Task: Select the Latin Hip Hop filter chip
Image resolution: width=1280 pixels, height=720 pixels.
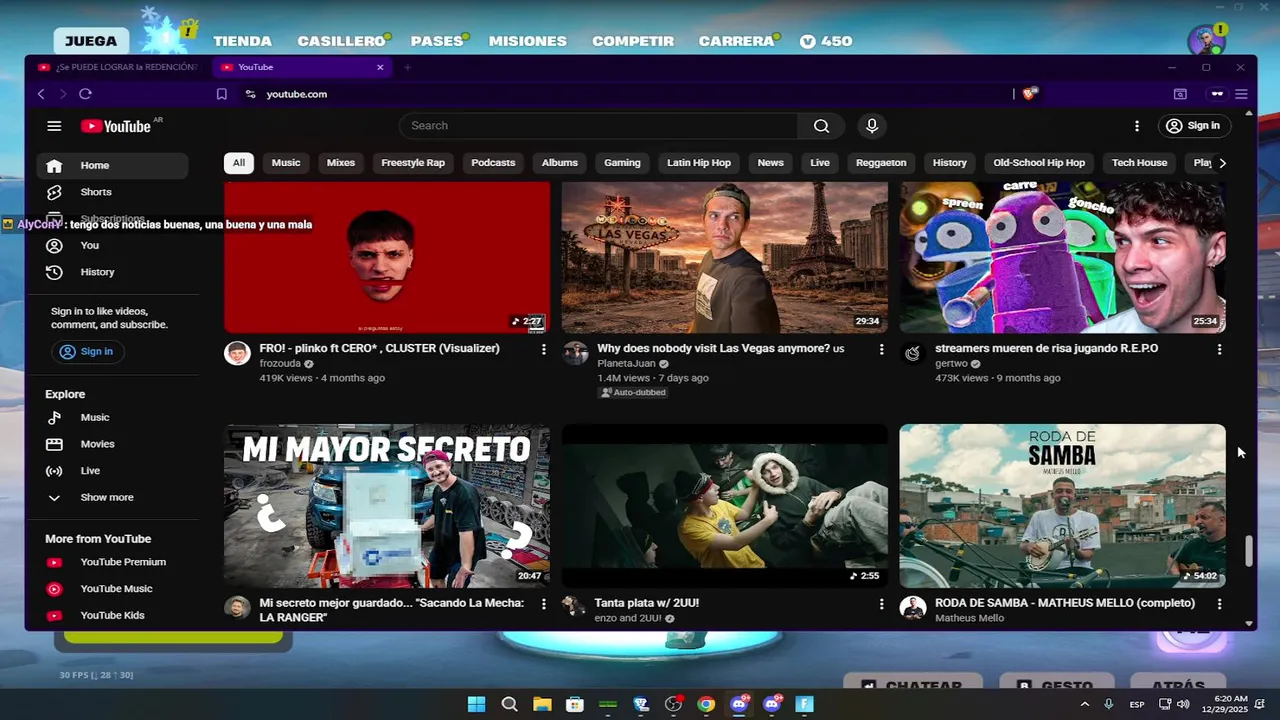Action: coord(699,163)
